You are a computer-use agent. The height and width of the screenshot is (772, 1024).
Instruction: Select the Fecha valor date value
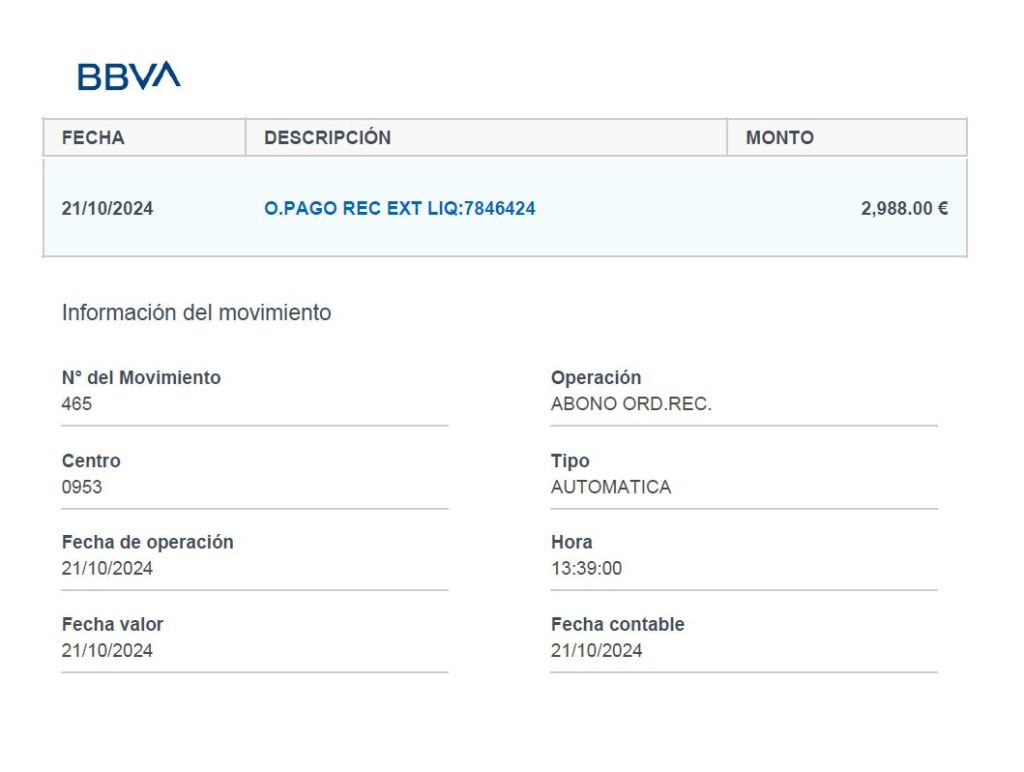107,650
